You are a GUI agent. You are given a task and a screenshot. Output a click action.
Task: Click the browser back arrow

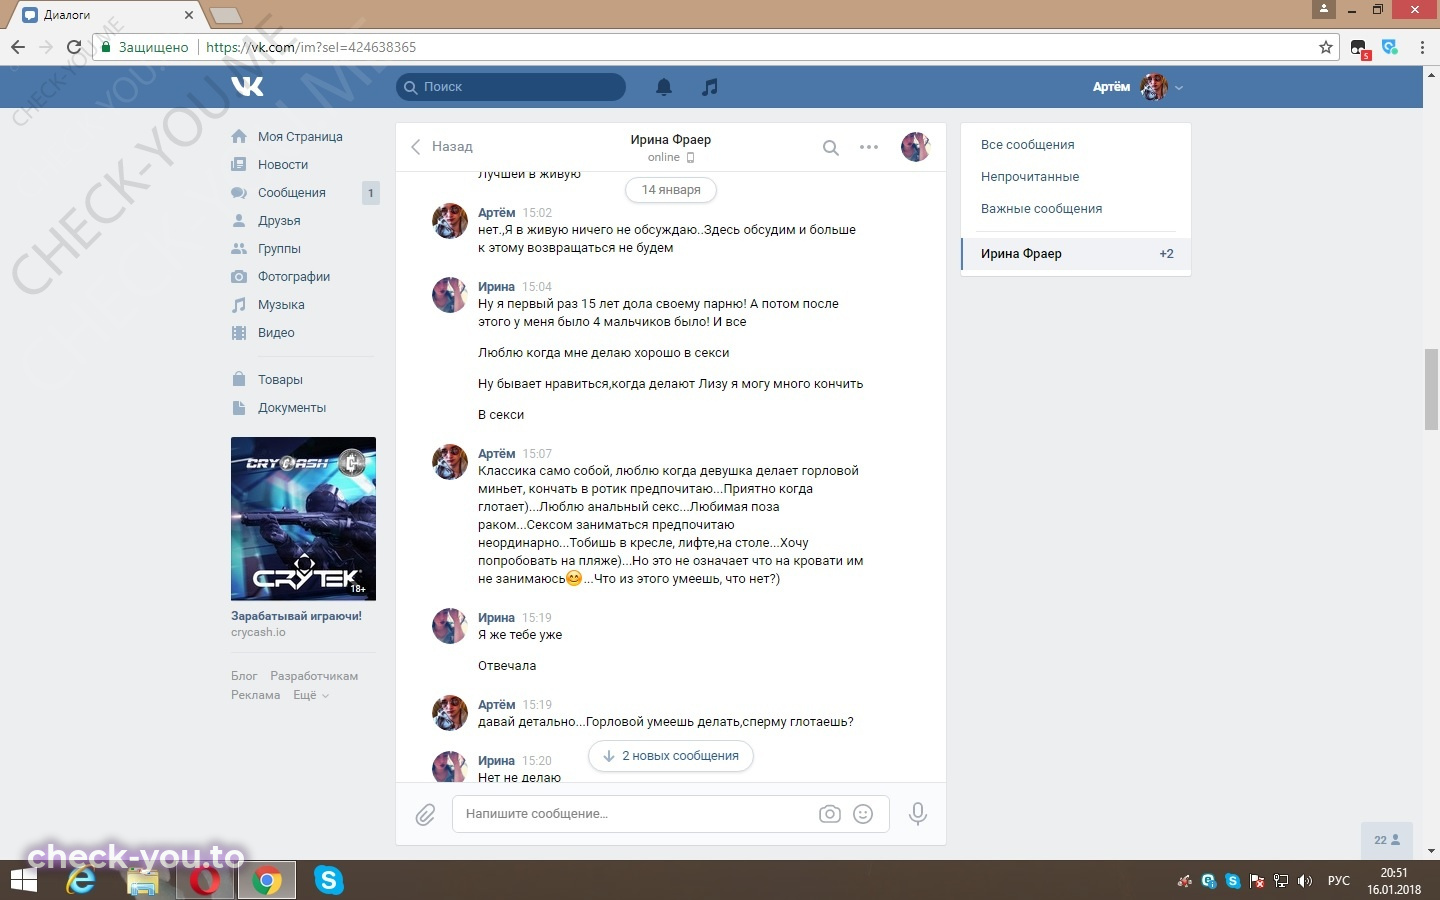point(18,47)
